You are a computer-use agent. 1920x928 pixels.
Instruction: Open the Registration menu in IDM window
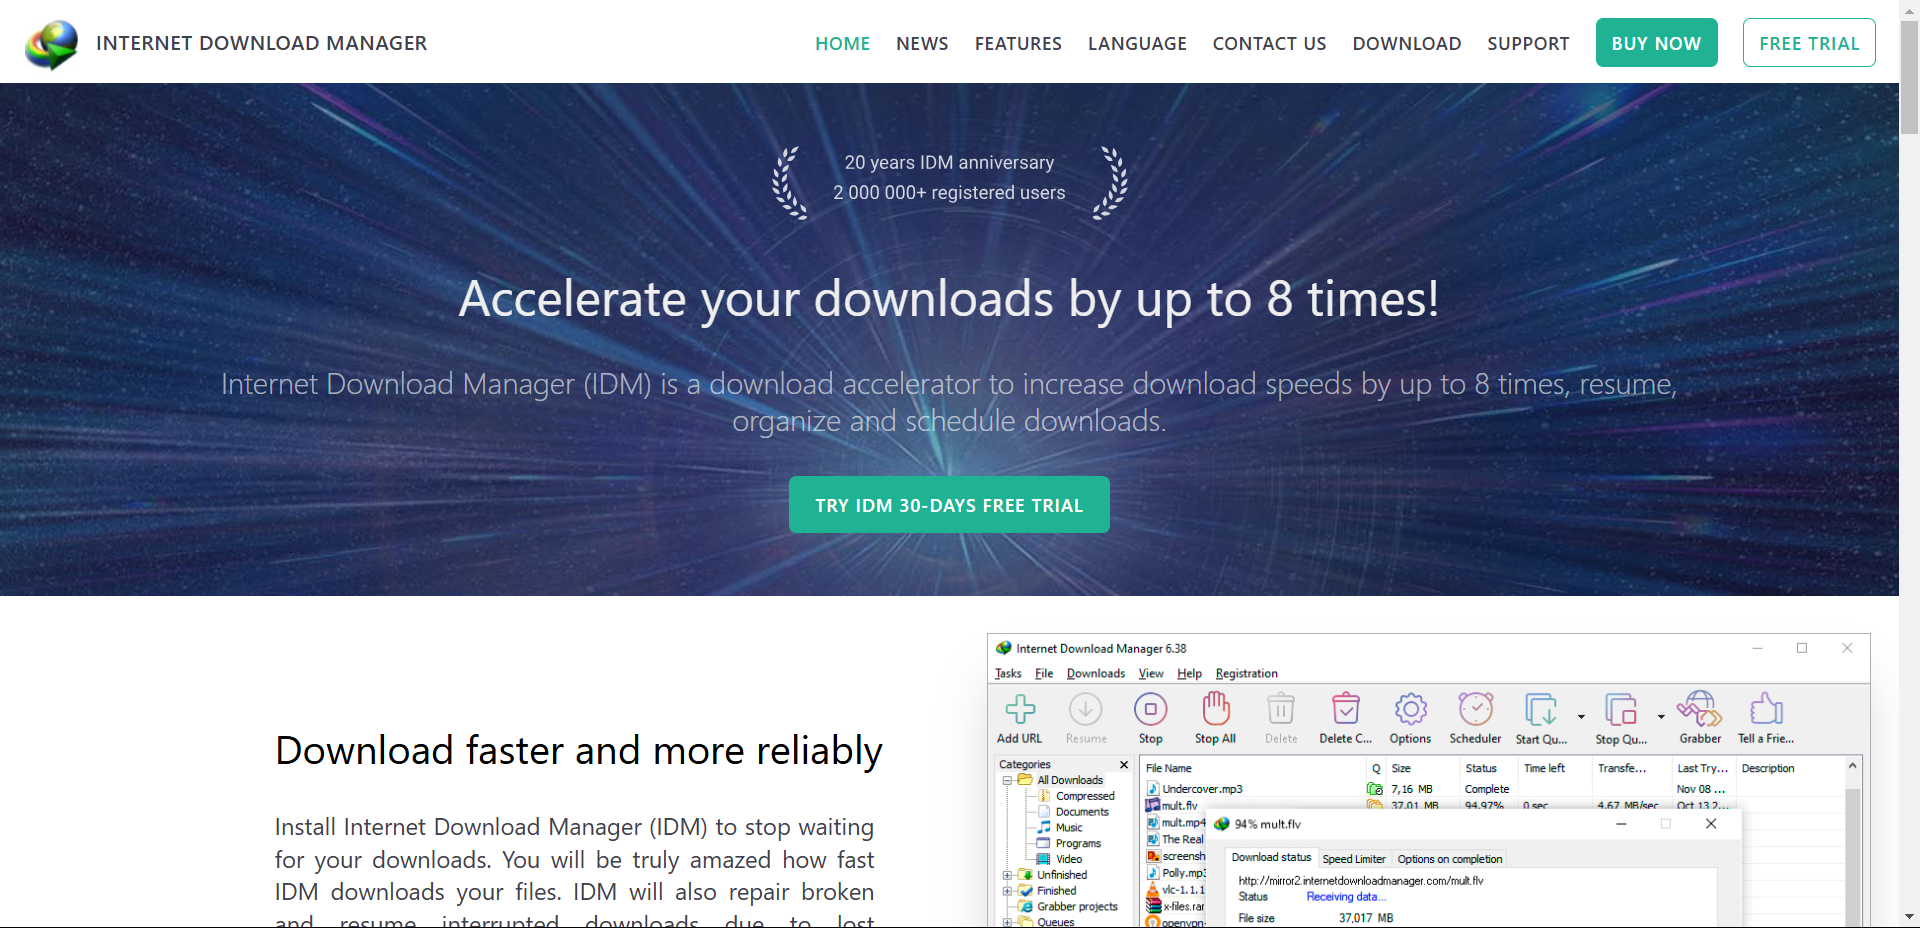(x=1246, y=674)
